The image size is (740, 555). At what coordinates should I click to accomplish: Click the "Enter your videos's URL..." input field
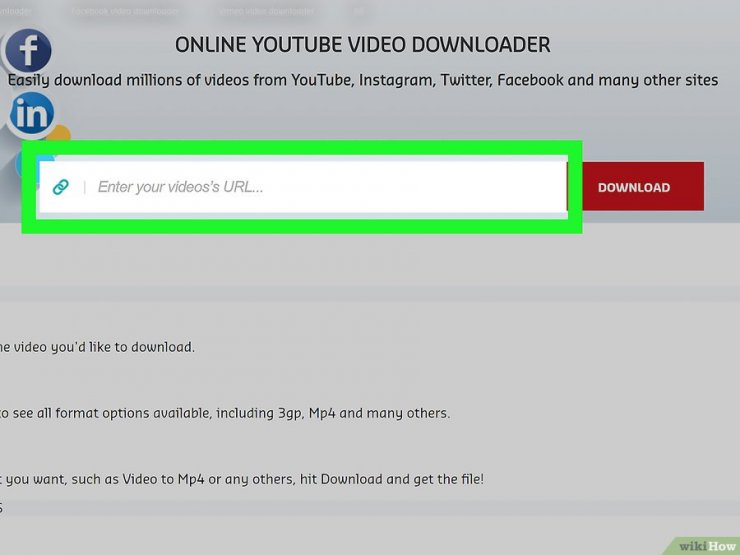[x=303, y=187]
